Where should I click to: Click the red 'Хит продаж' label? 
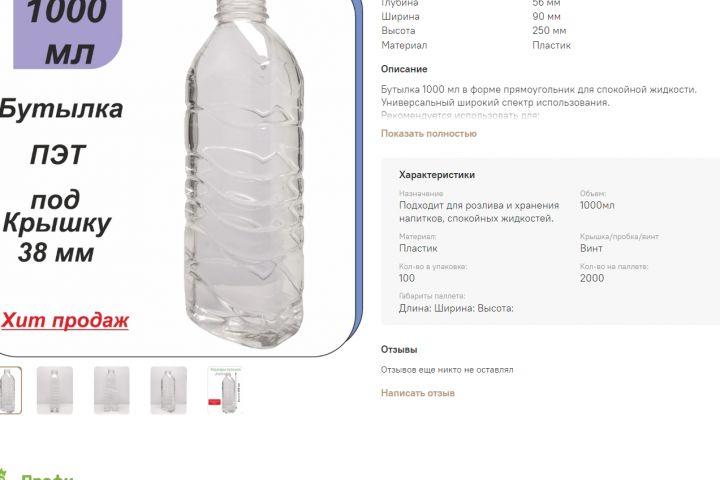click(x=65, y=321)
